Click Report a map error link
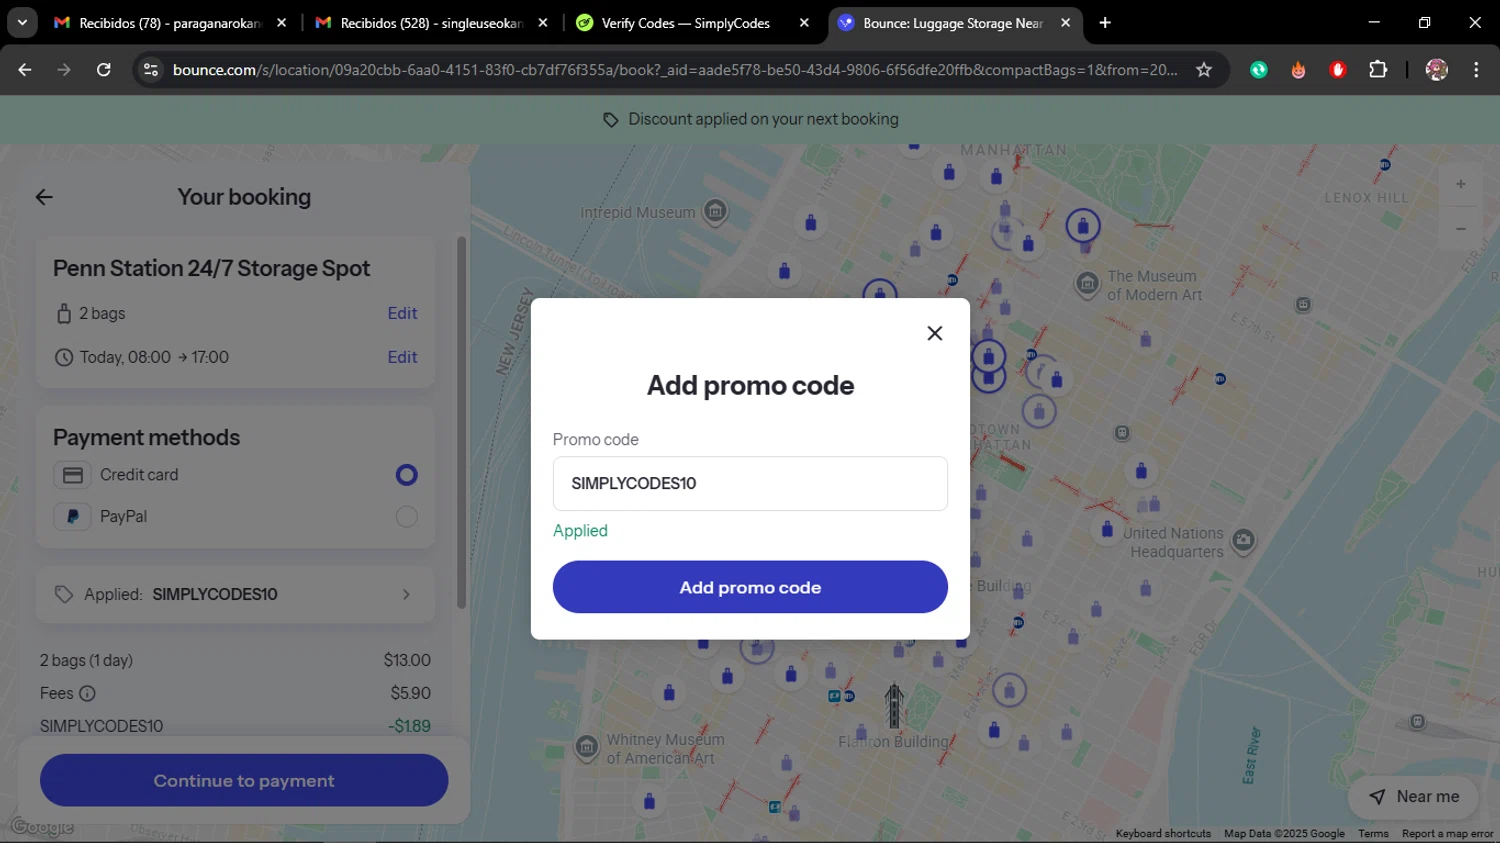The height and width of the screenshot is (843, 1500). tap(1447, 833)
